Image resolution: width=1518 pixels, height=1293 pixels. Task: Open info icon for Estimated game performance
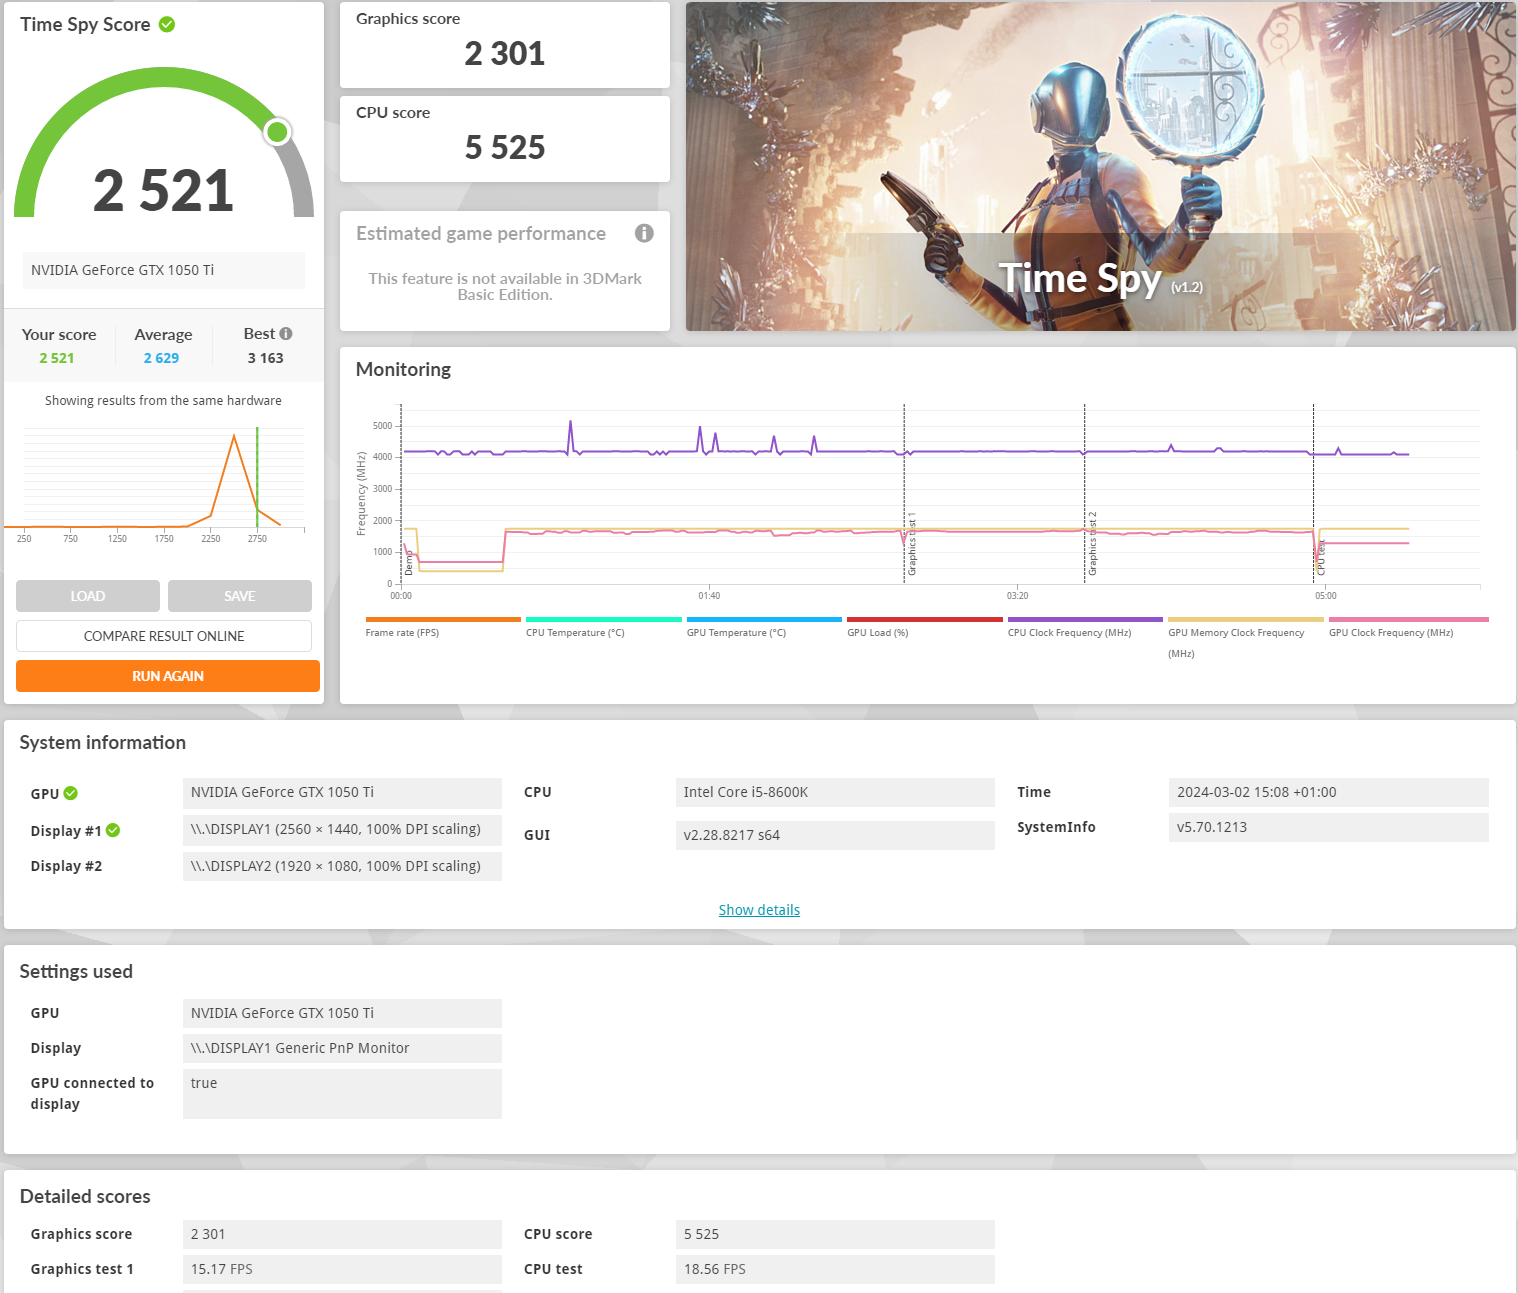point(644,233)
